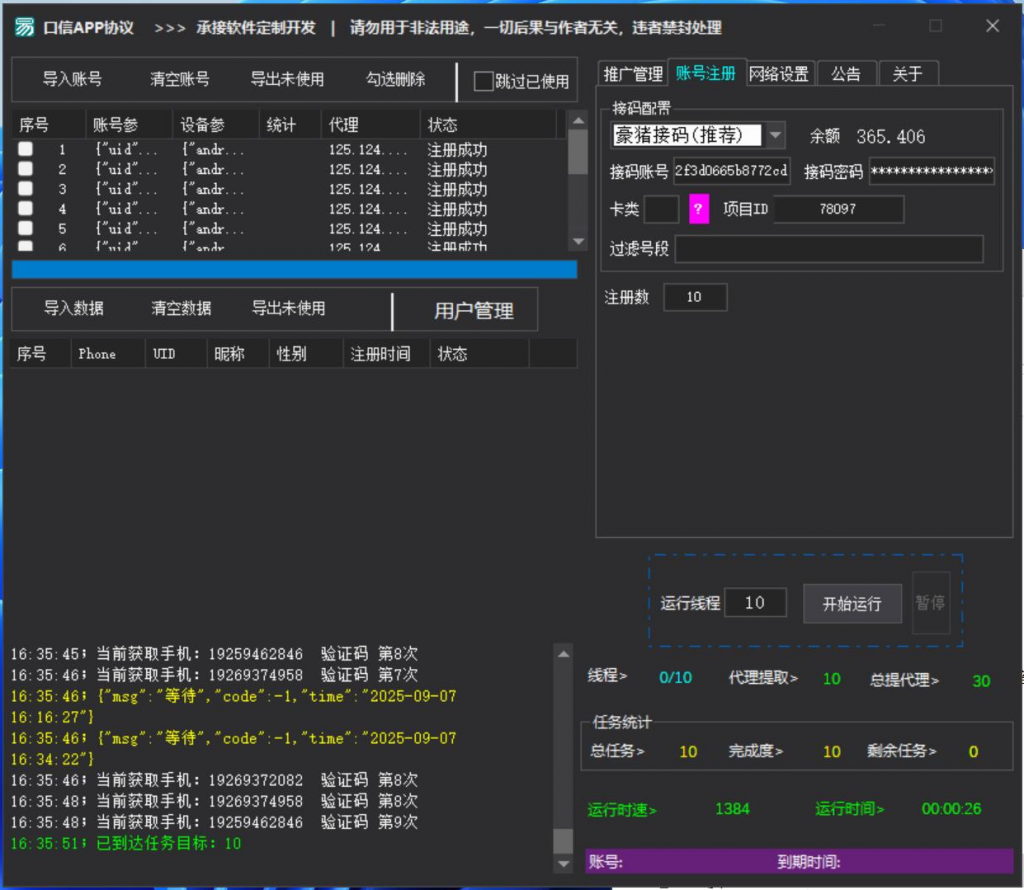The height and width of the screenshot is (890, 1024).
Task: Click the app logo icon in title bar
Action: pos(24,27)
